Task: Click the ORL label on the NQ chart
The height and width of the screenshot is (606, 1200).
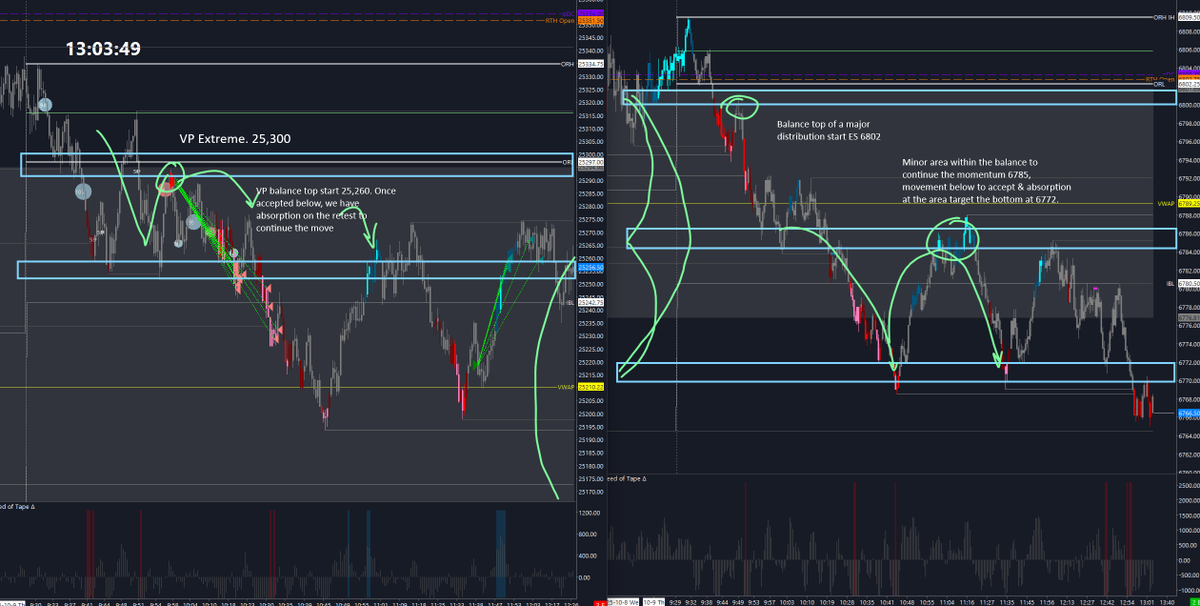Action: click(567, 162)
